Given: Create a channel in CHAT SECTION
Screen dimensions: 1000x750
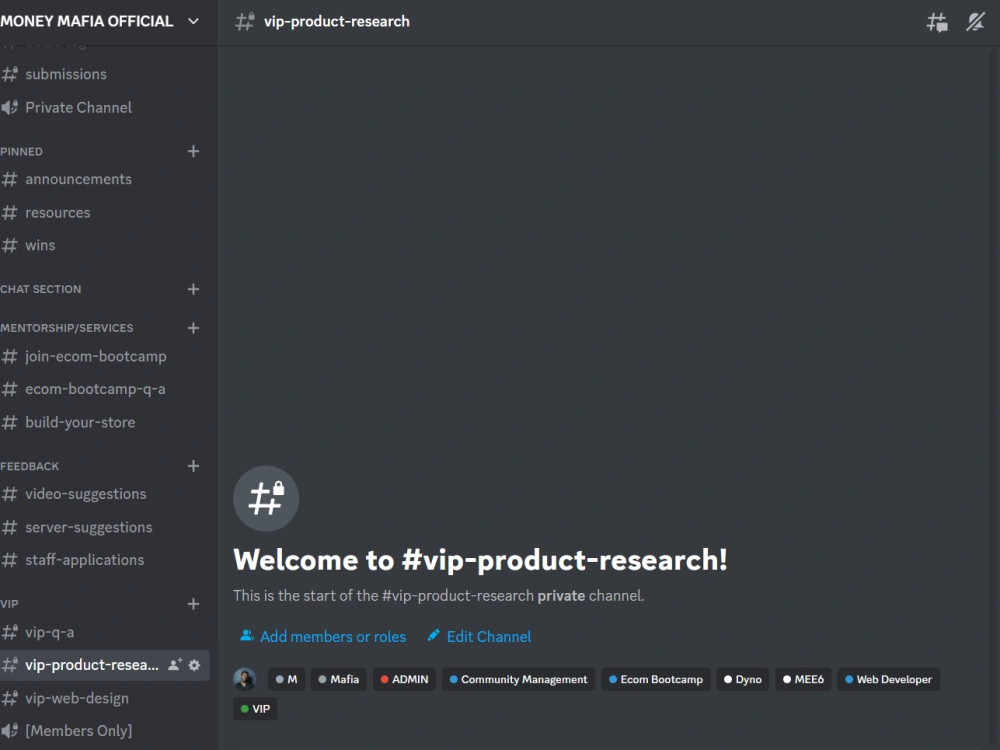Looking at the screenshot, I should click(x=193, y=289).
